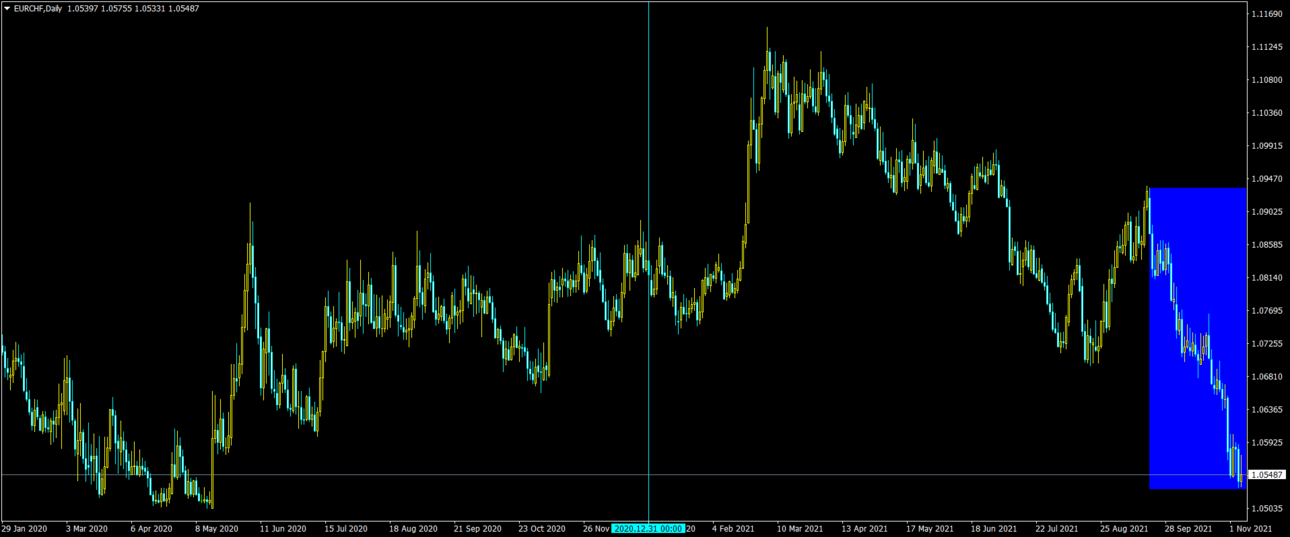
Task: Click the 1.06810 price axis label
Action: tap(1266, 377)
